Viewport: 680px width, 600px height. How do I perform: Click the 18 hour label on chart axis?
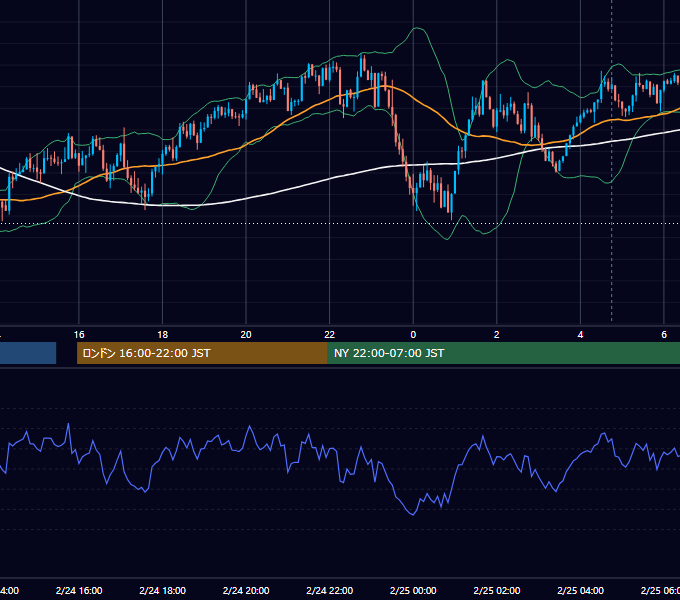click(x=163, y=334)
